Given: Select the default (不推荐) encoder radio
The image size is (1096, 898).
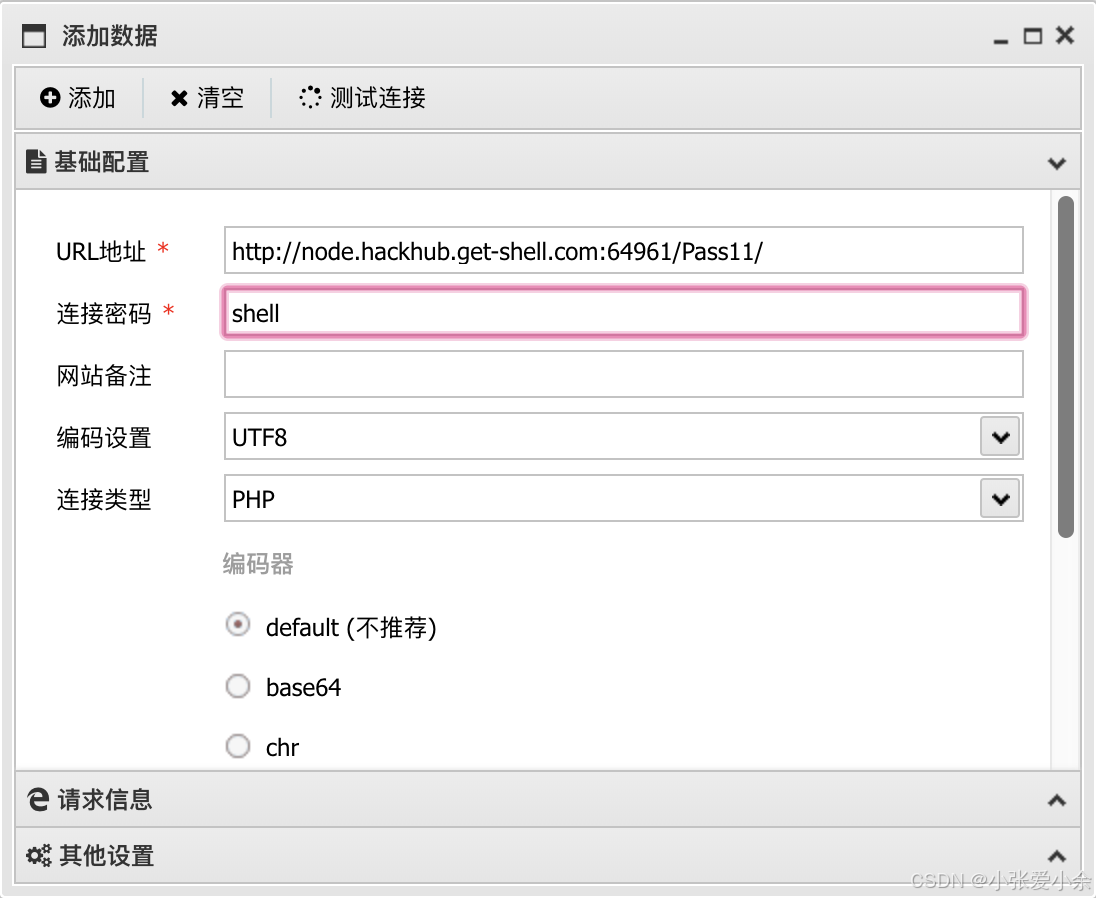Looking at the screenshot, I should coord(238,624).
